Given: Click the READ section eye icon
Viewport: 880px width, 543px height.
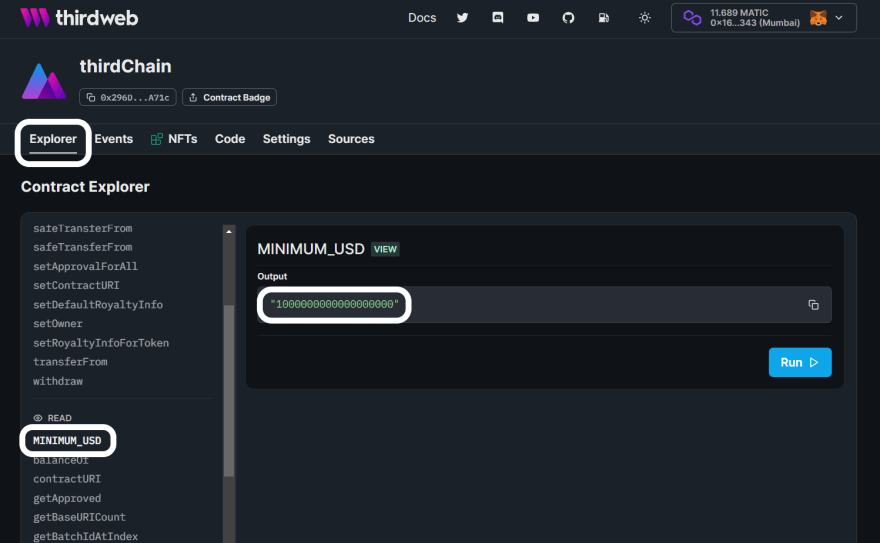Looking at the screenshot, I should [38, 418].
